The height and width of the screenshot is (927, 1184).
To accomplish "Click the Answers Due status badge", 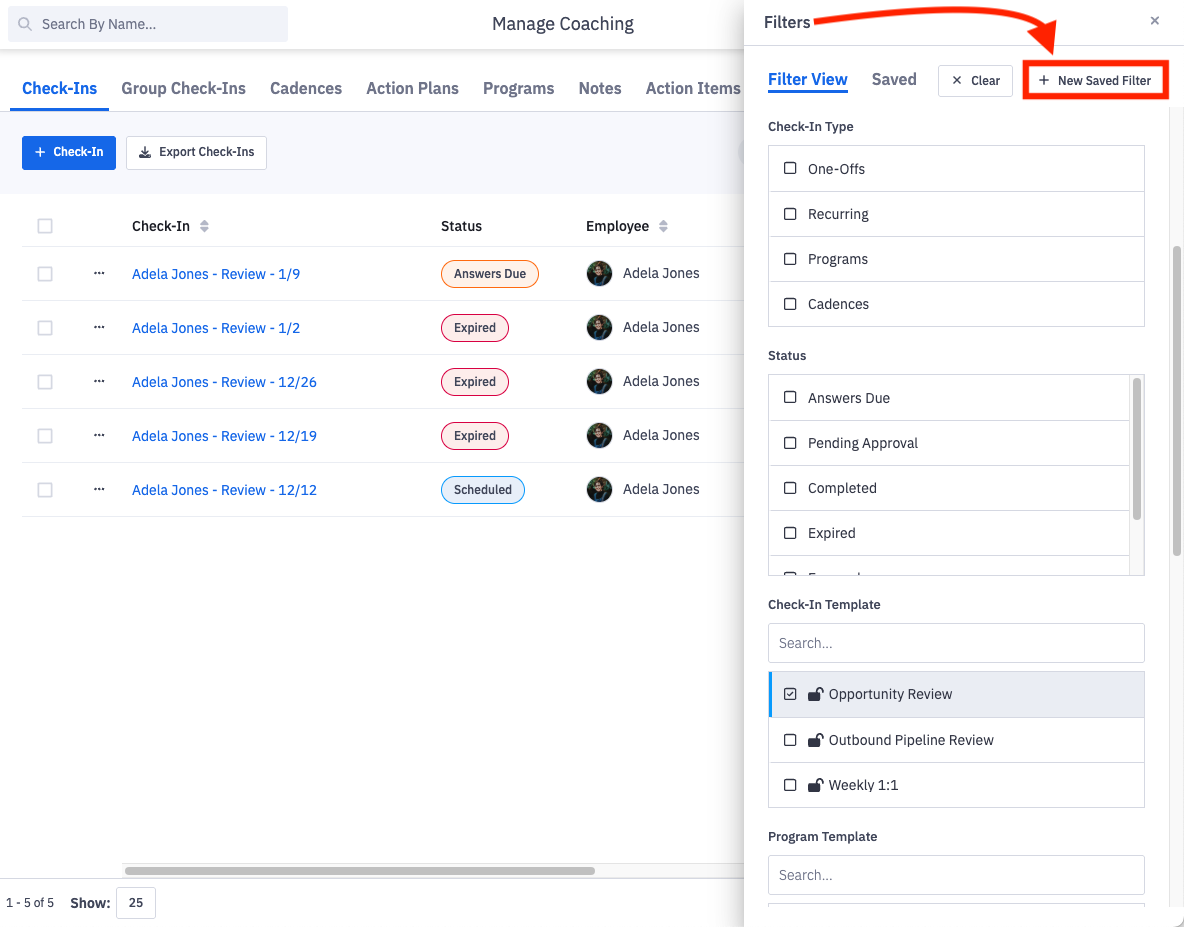I will [x=489, y=274].
